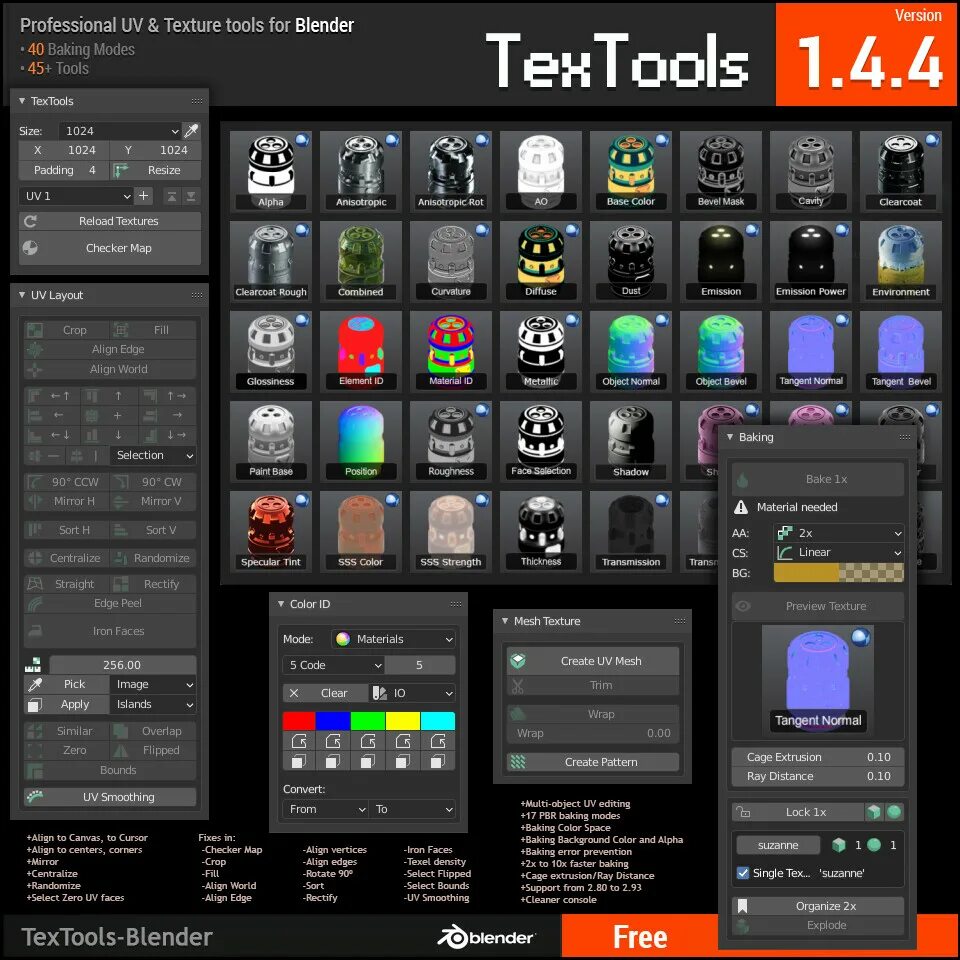Select the Metallic bake mode
Image resolution: width=960 pixels, height=960 pixels.
[541, 351]
